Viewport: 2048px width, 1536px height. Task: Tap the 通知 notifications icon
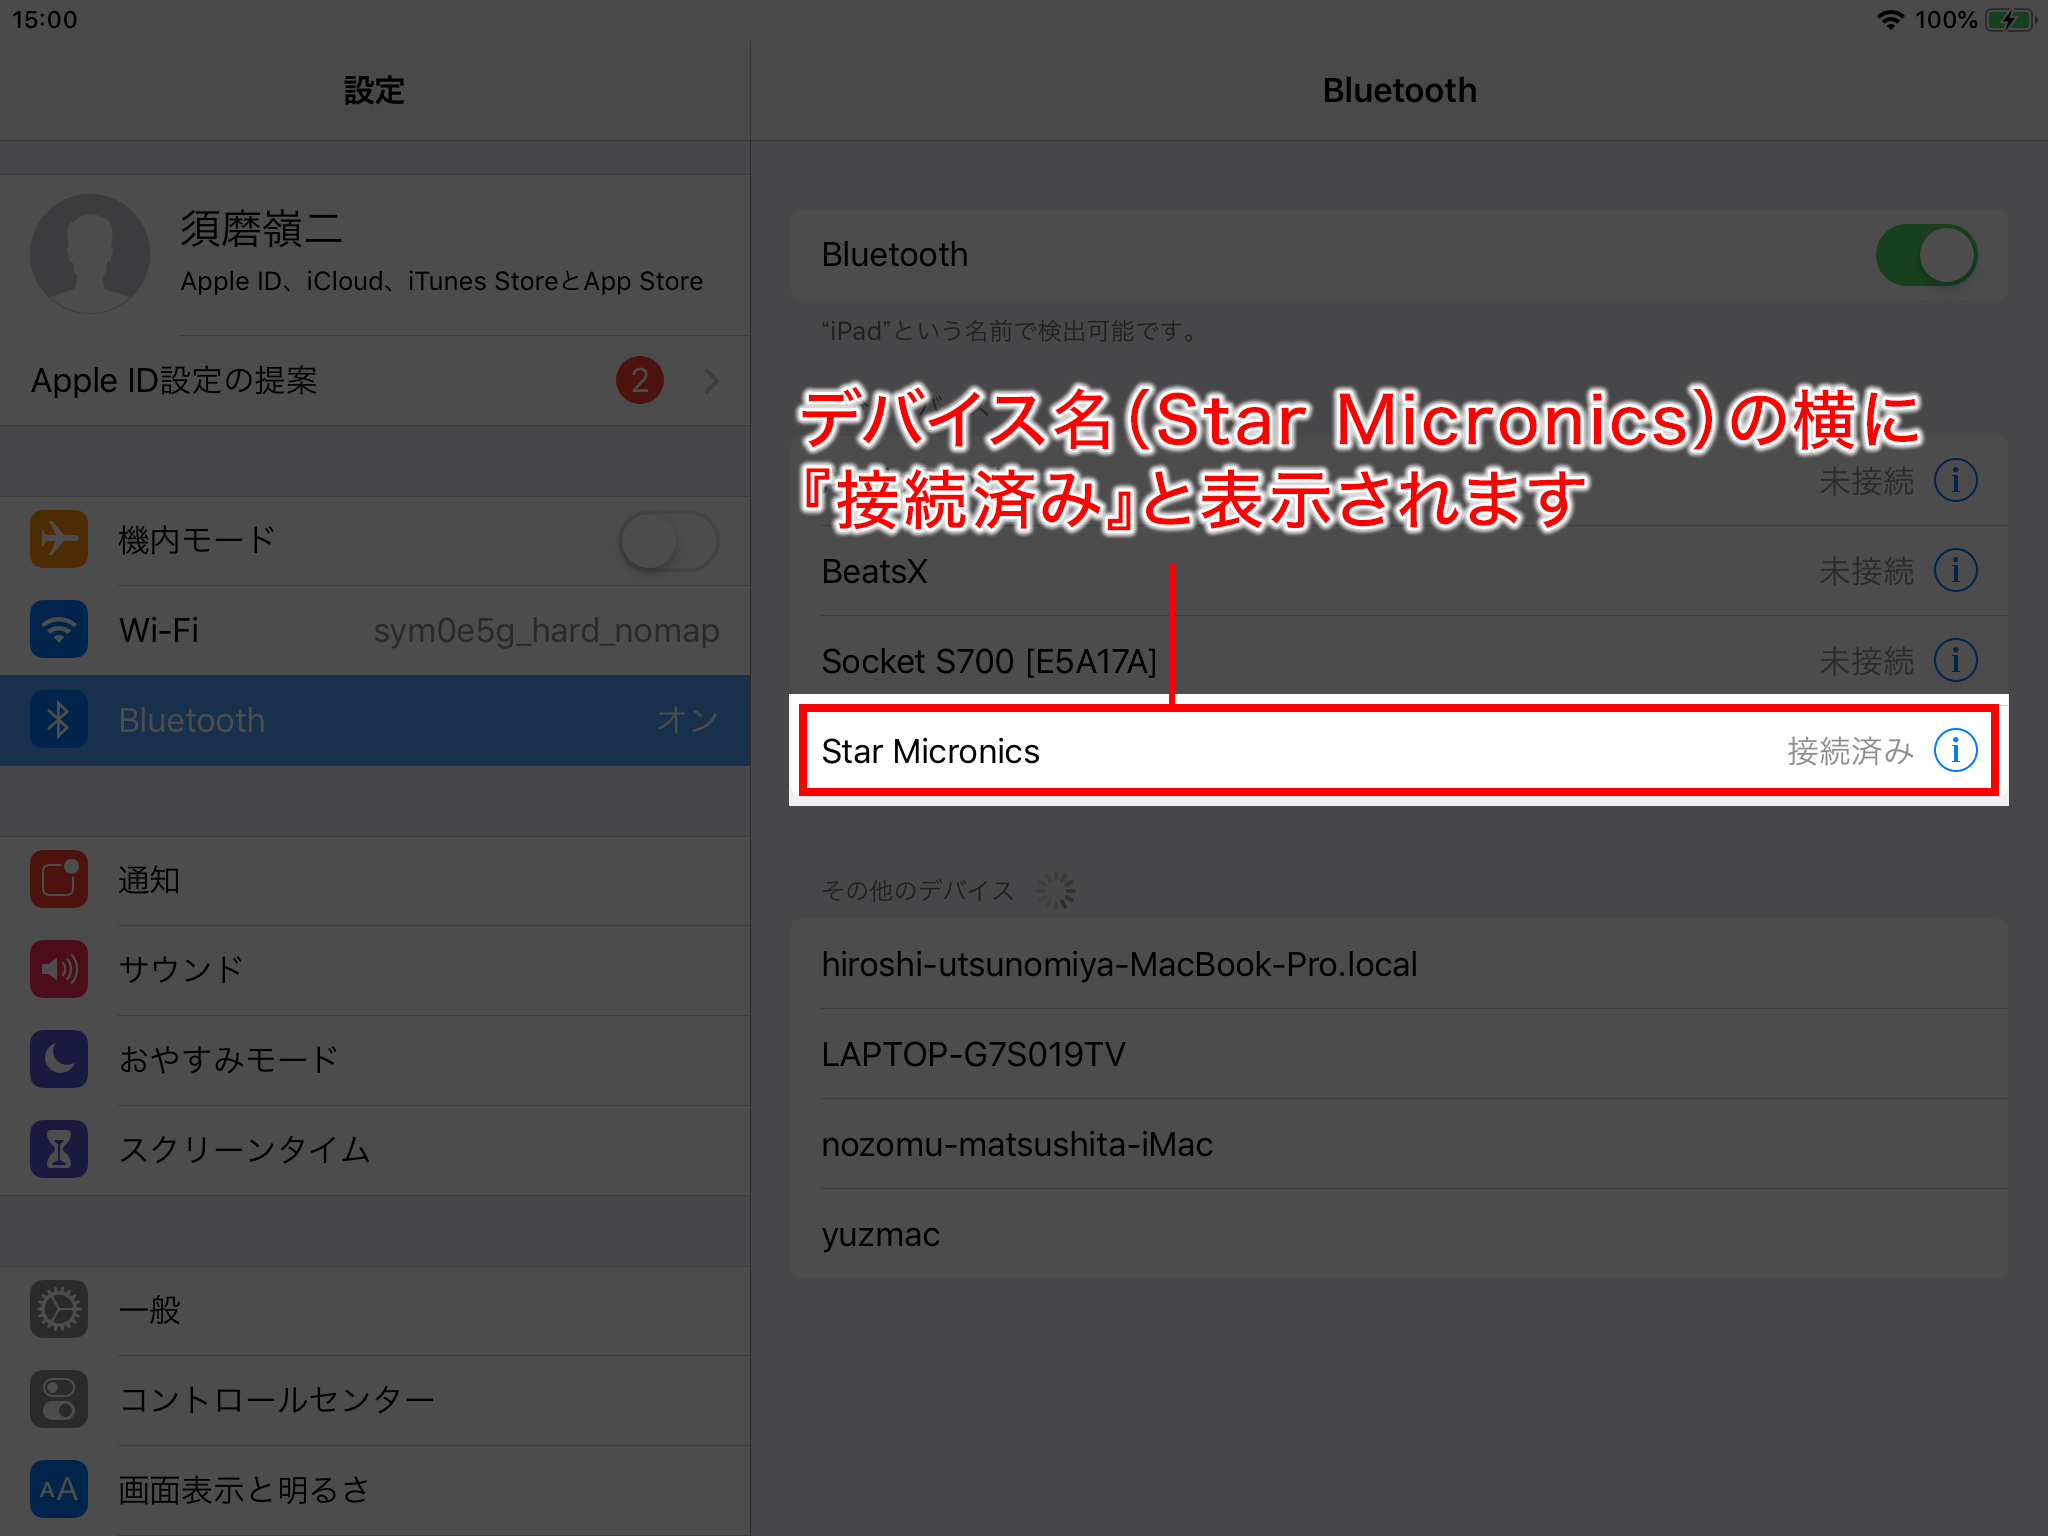(x=59, y=879)
